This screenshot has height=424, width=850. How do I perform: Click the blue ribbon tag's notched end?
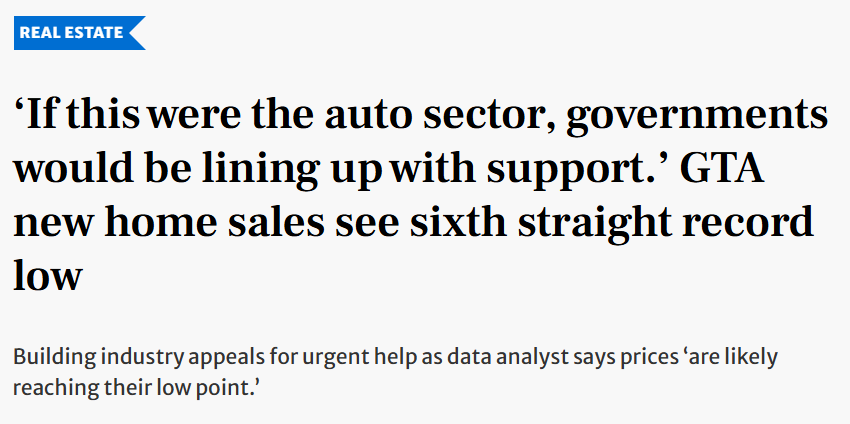pos(138,33)
